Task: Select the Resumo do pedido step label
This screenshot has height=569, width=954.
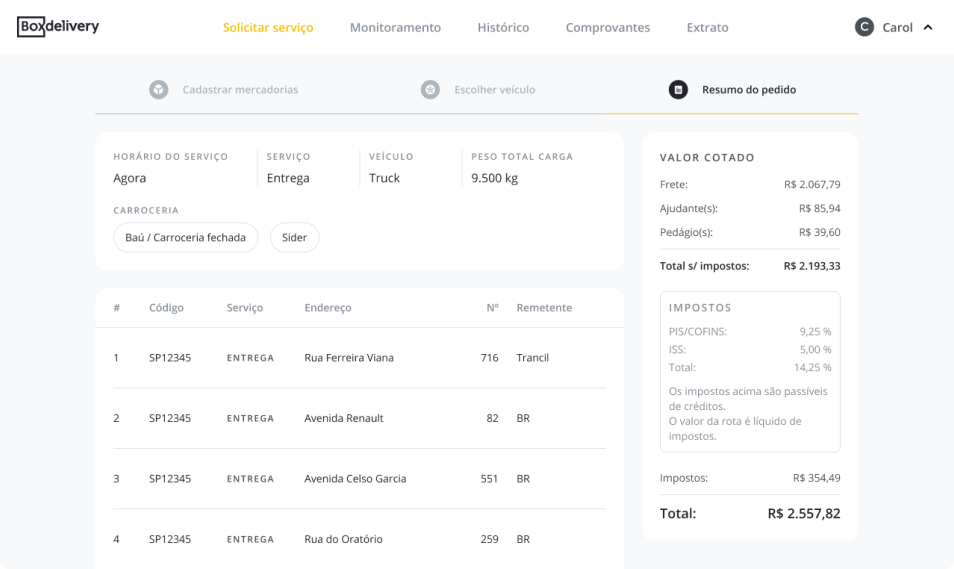Action: coord(749,90)
